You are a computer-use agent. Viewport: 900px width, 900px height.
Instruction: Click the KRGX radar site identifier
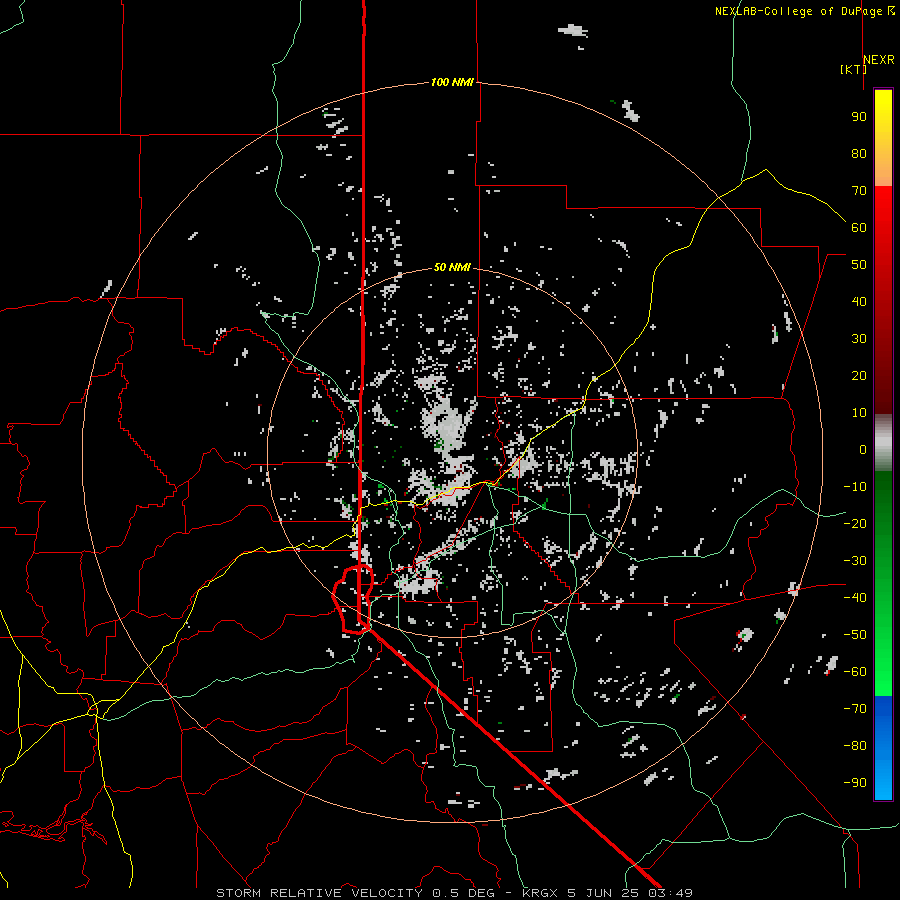click(x=540, y=893)
